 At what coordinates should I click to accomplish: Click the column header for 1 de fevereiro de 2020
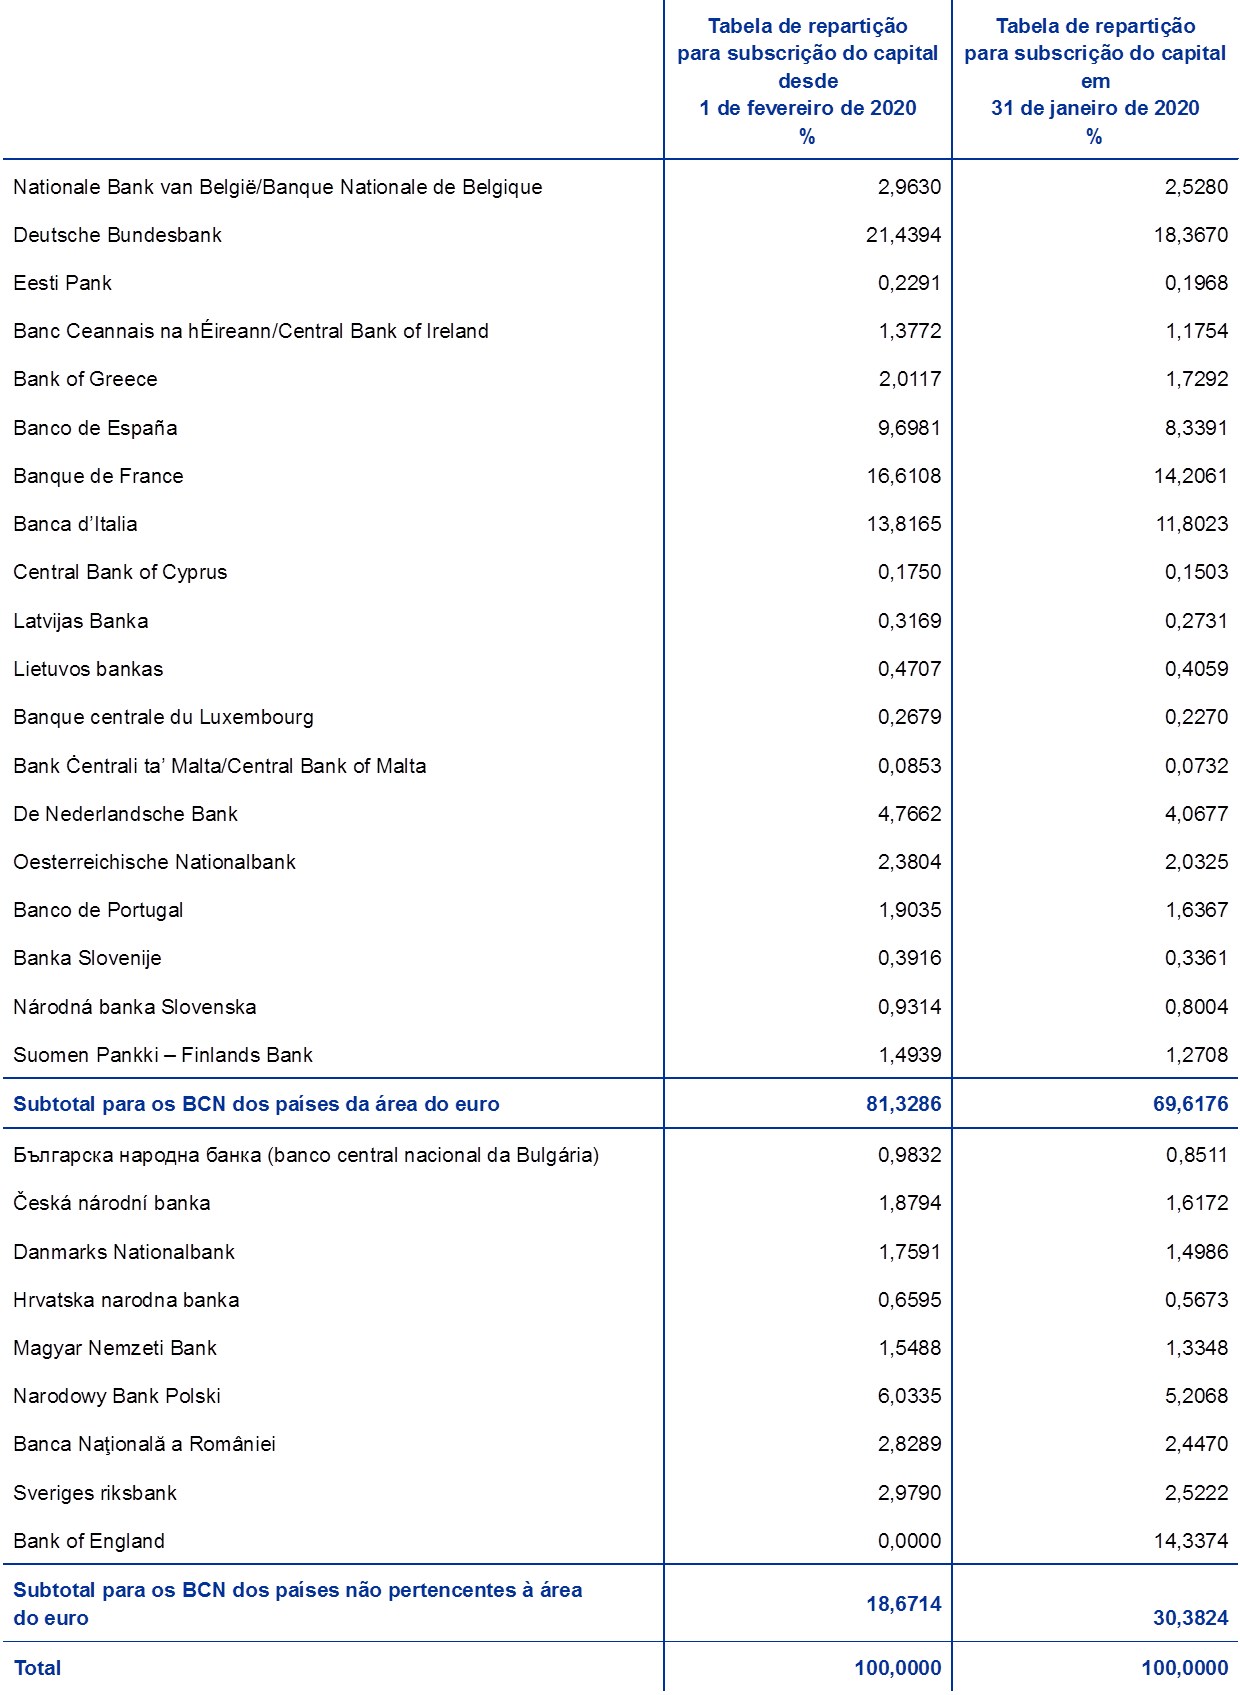pos(807,81)
